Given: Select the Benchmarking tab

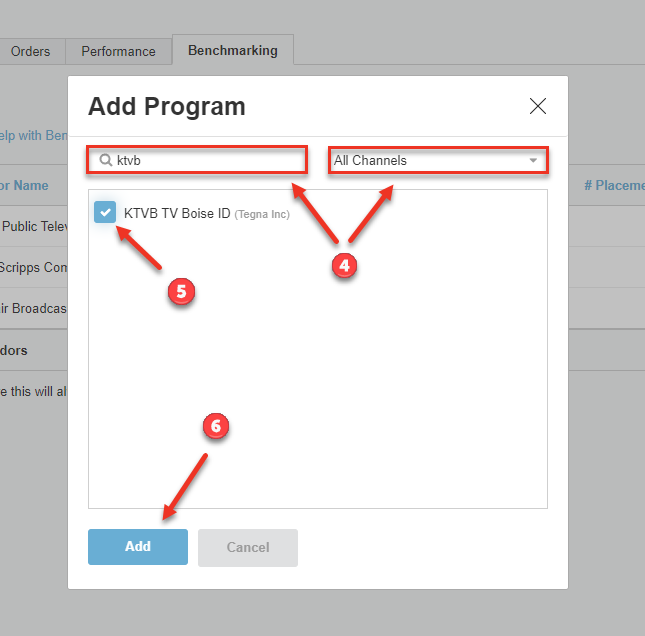Looking at the screenshot, I should click(x=232, y=50).
